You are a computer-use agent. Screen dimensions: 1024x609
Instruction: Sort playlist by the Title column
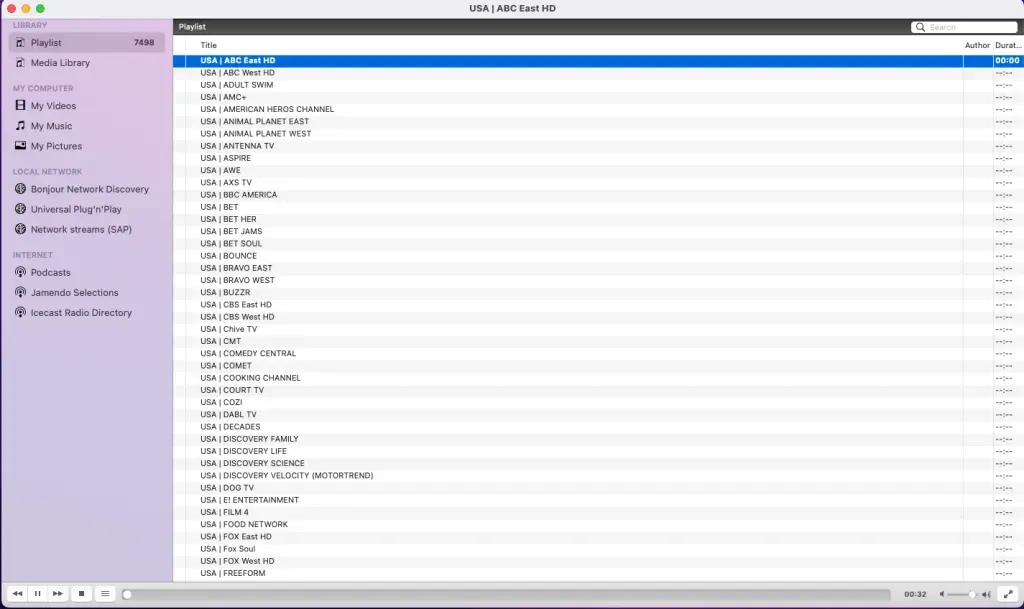pos(207,44)
